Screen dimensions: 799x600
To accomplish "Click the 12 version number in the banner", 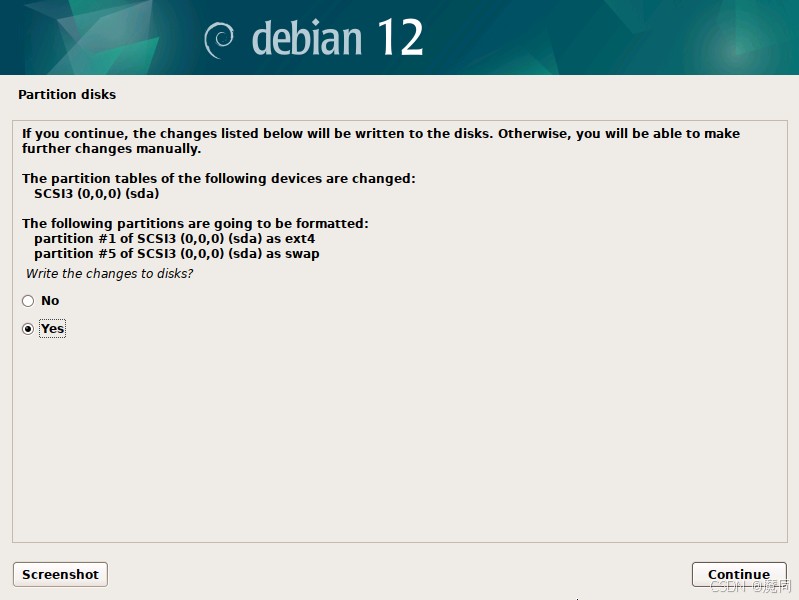I will point(401,37).
